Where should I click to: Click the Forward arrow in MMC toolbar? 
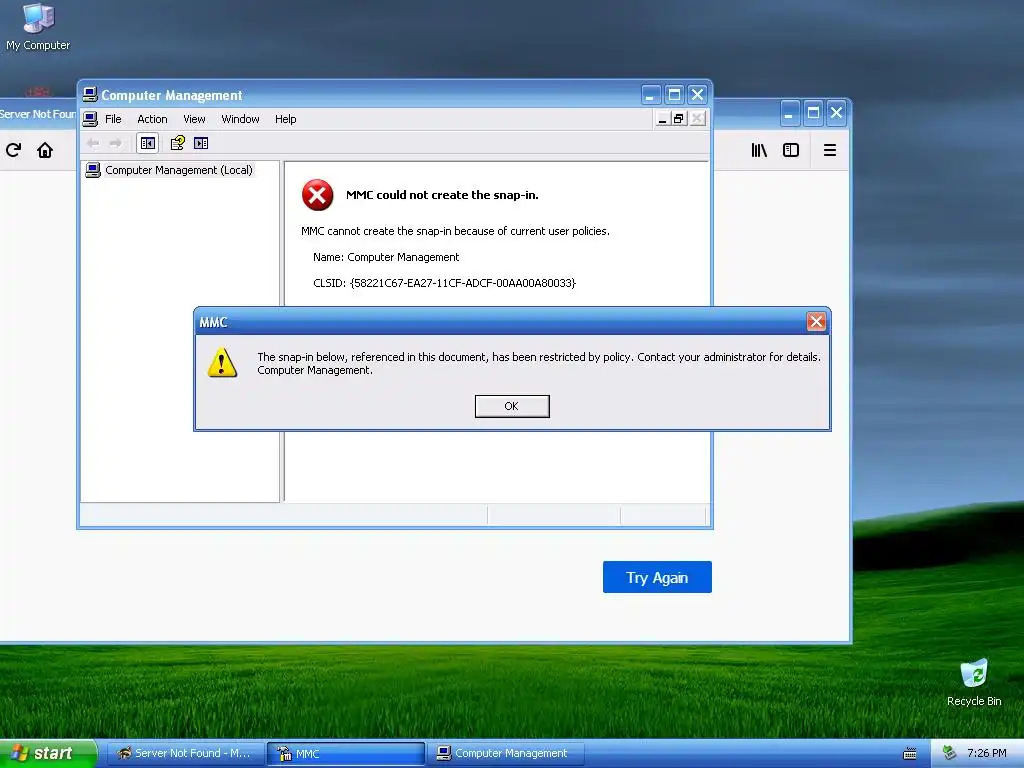[116, 143]
